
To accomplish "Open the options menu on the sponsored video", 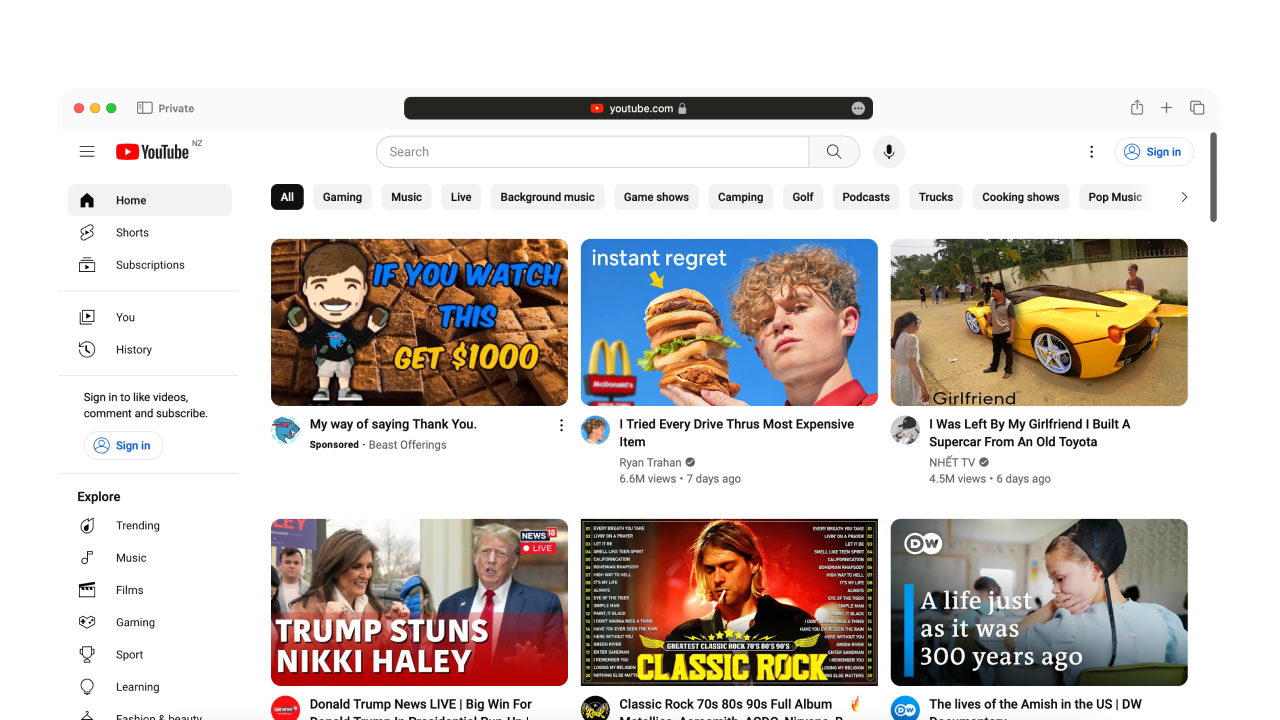I will 561,424.
